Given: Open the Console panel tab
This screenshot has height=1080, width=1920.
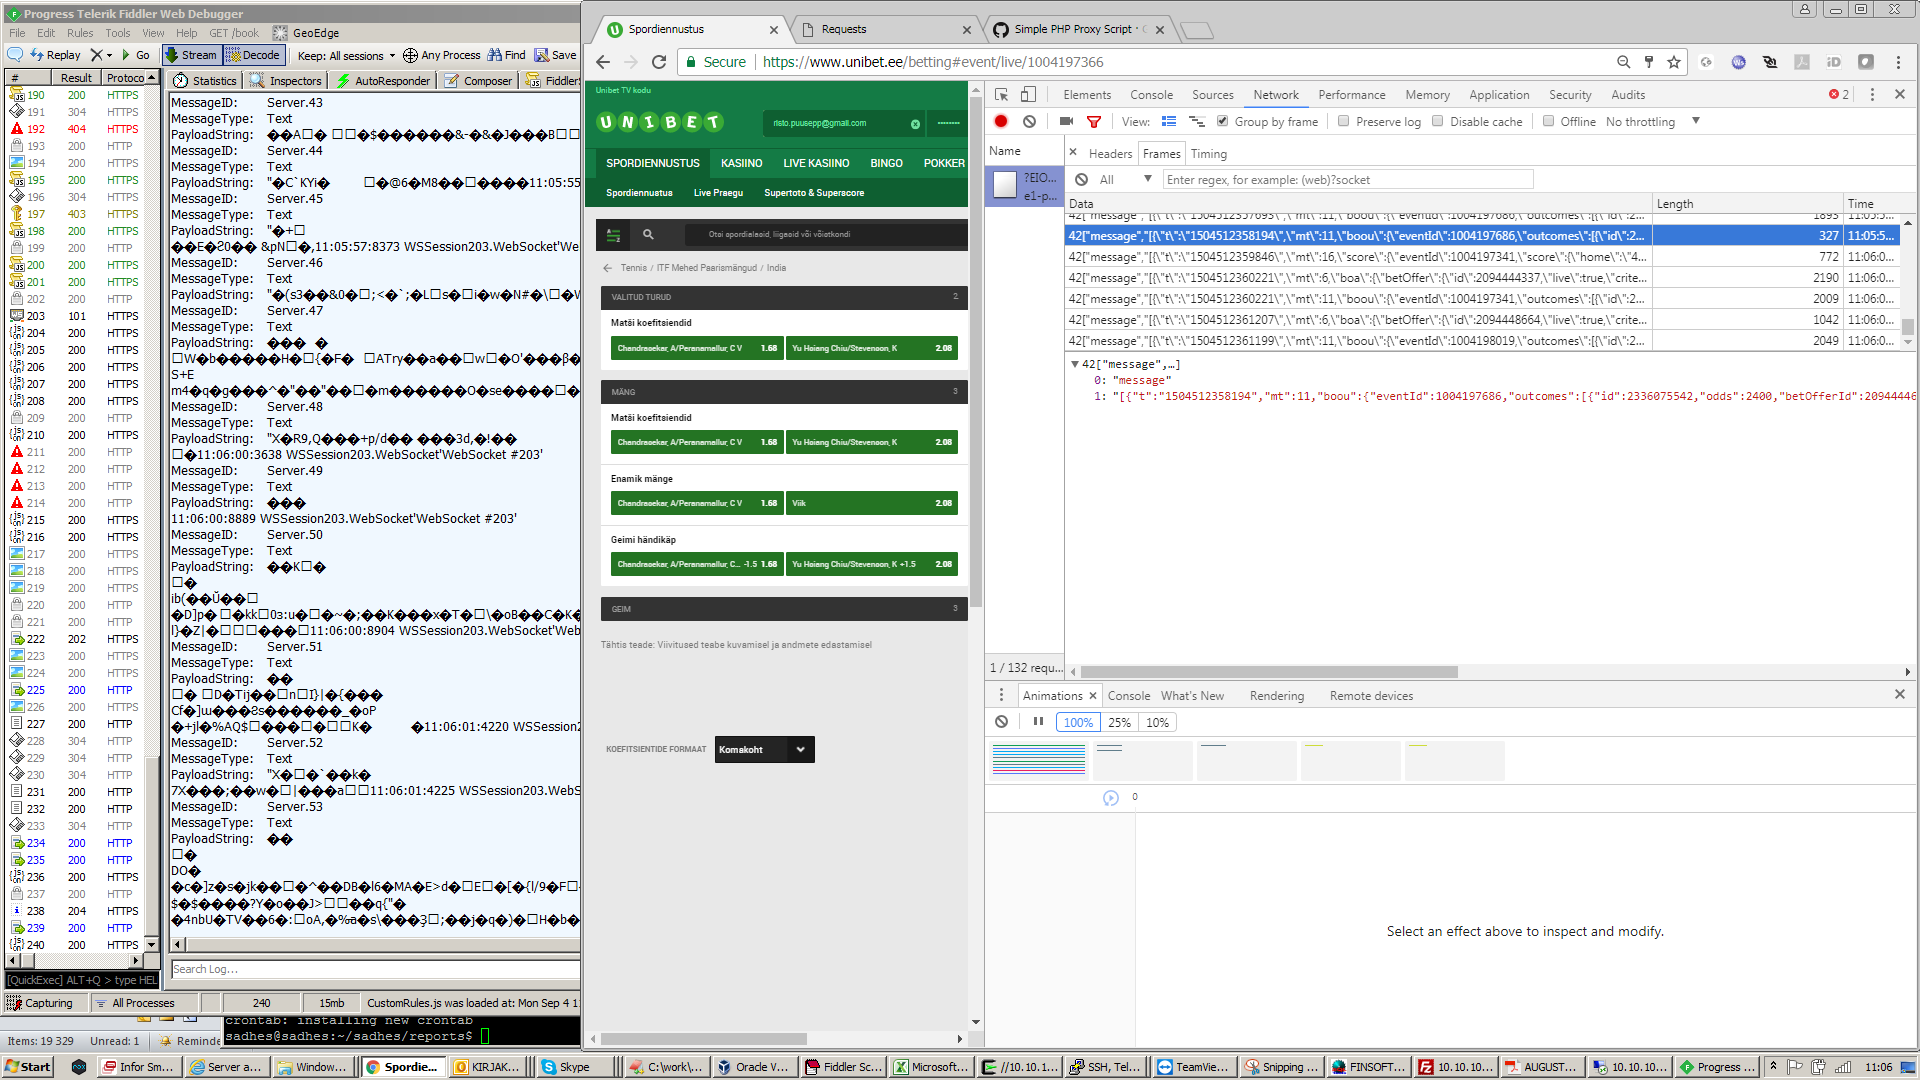Looking at the screenshot, I should [x=1151, y=94].
